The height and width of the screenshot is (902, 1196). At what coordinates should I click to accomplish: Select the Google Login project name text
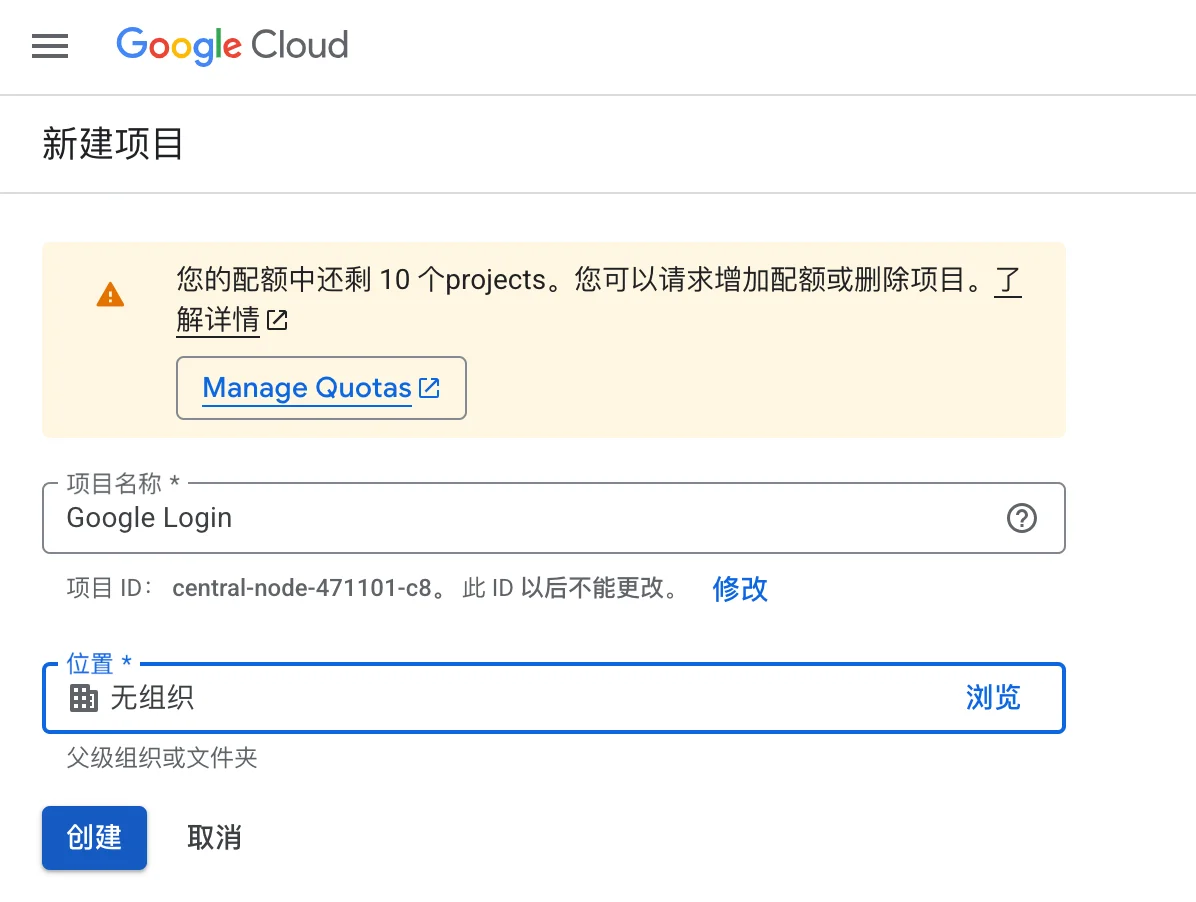(x=148, y=518)
